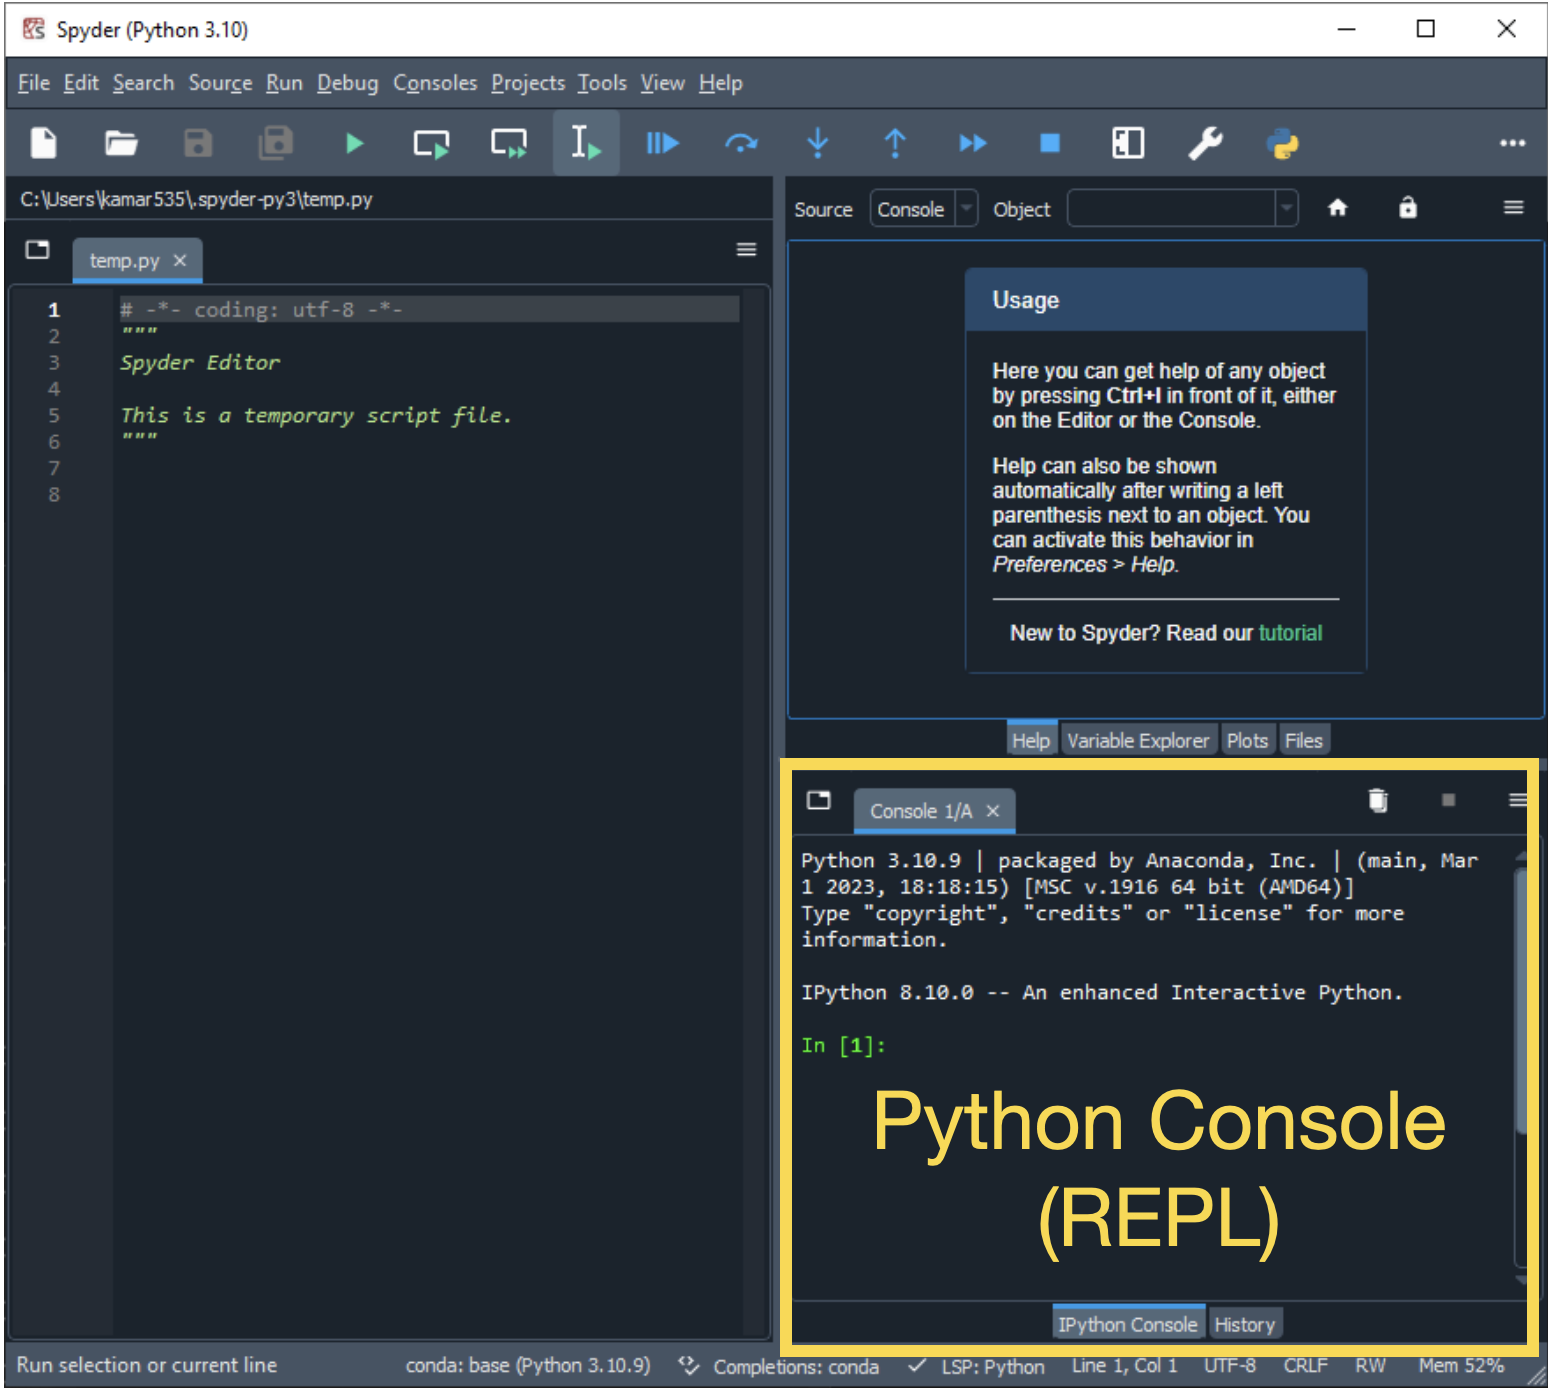The width and height of the screenshot is (1548, 1388).
Task: Close the temp.py editor tab
Action: [180, 260]
